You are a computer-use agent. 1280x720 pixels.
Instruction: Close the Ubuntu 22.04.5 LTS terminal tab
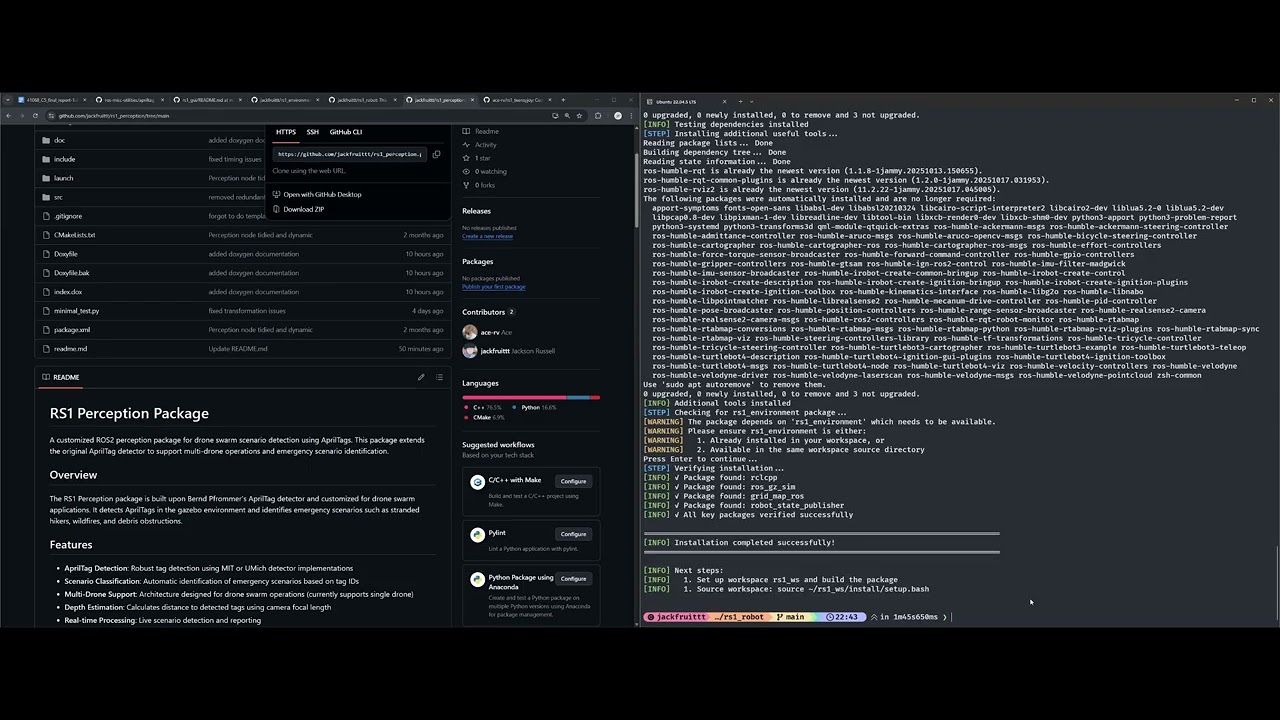point(725,101)
